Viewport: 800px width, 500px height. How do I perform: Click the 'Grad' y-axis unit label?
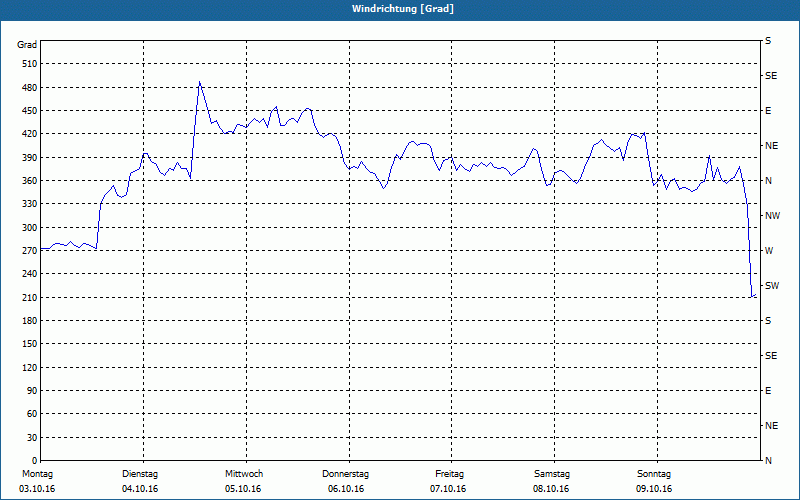click(27, 45)
